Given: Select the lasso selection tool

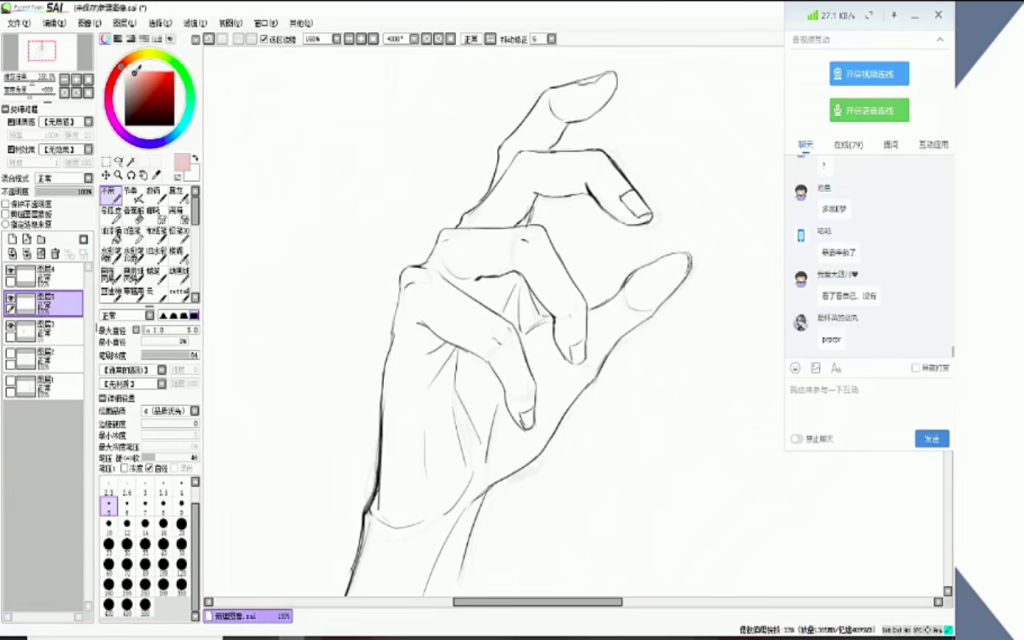Looking at the screenshot, I should pos(119,161).
